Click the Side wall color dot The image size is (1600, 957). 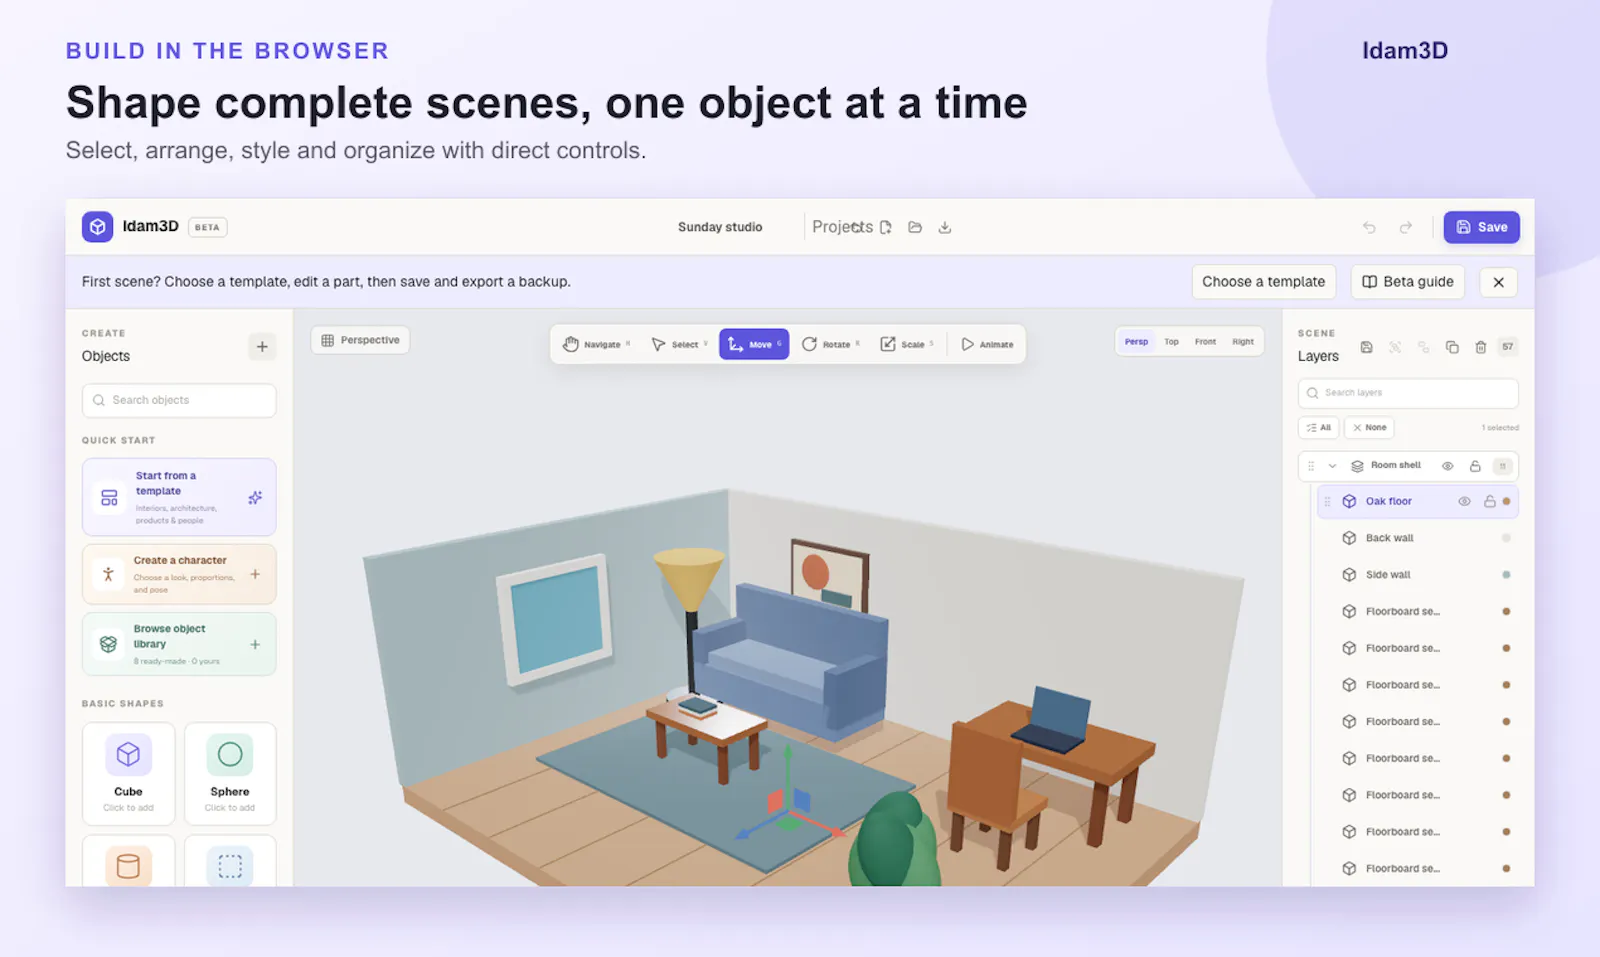[x=1506, y=575]
